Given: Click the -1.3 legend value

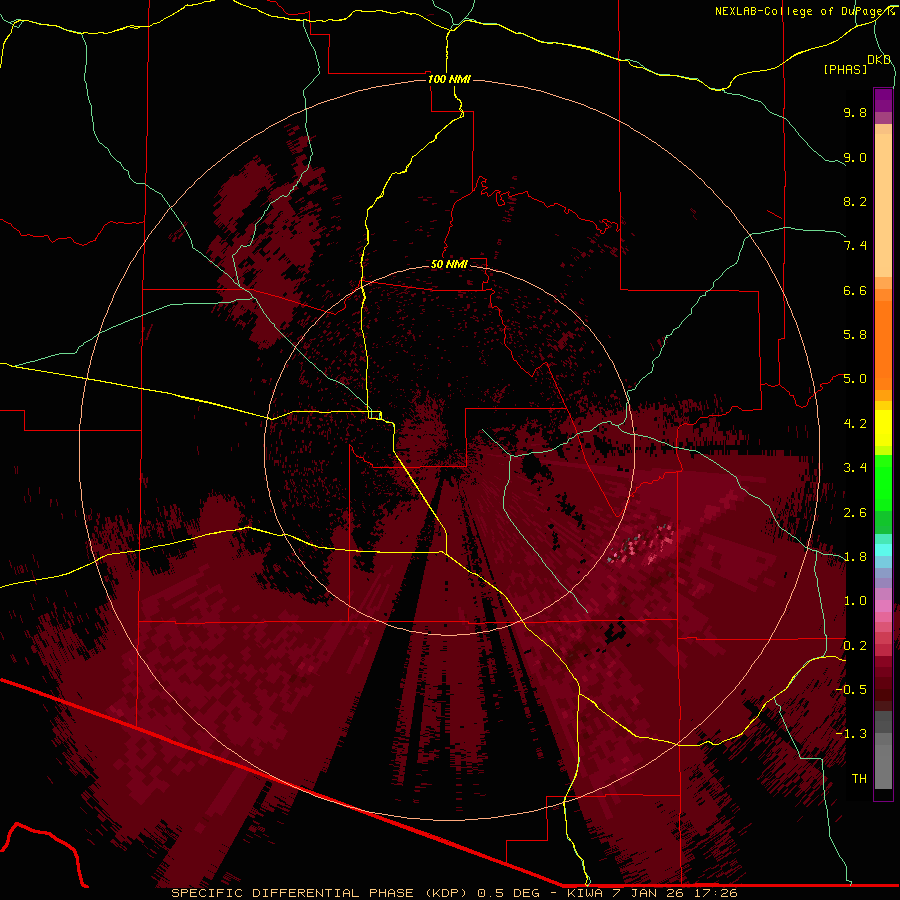Looking at the screenshot, I should point(852,734).
